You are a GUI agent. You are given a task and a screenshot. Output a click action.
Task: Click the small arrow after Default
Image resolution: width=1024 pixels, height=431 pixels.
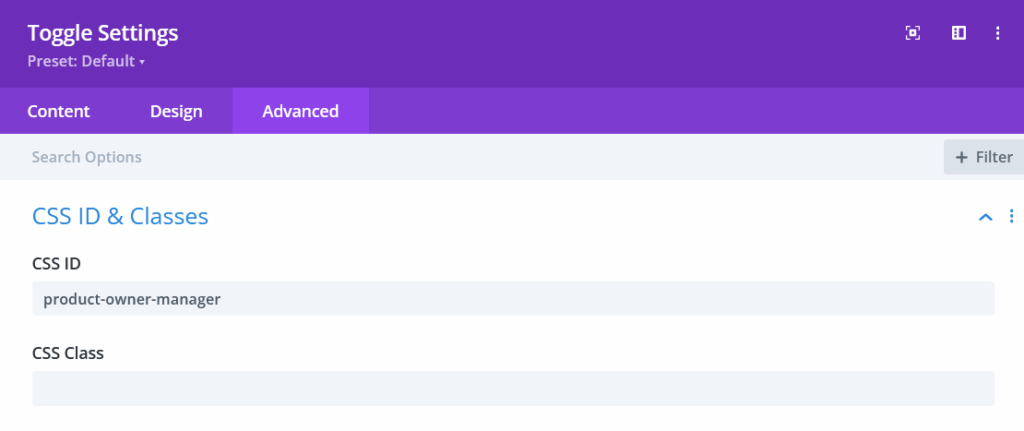(142, 62)
